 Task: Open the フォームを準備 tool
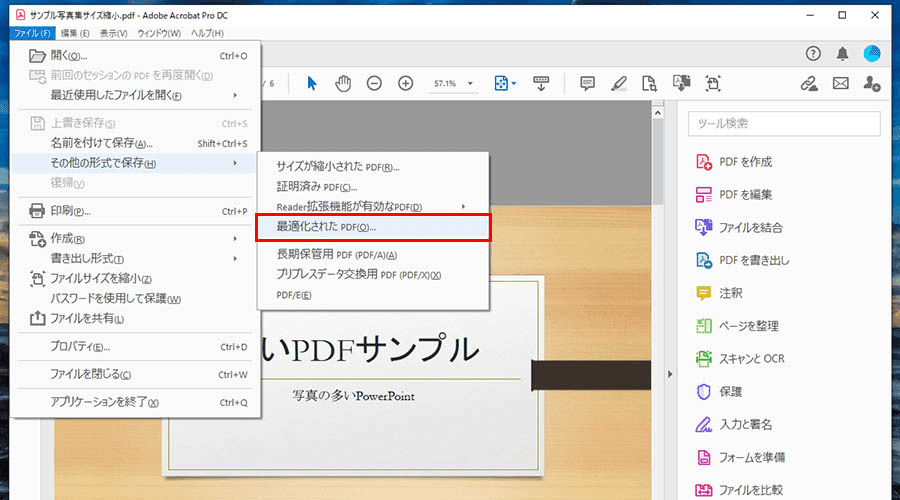[x=740, y=458]
